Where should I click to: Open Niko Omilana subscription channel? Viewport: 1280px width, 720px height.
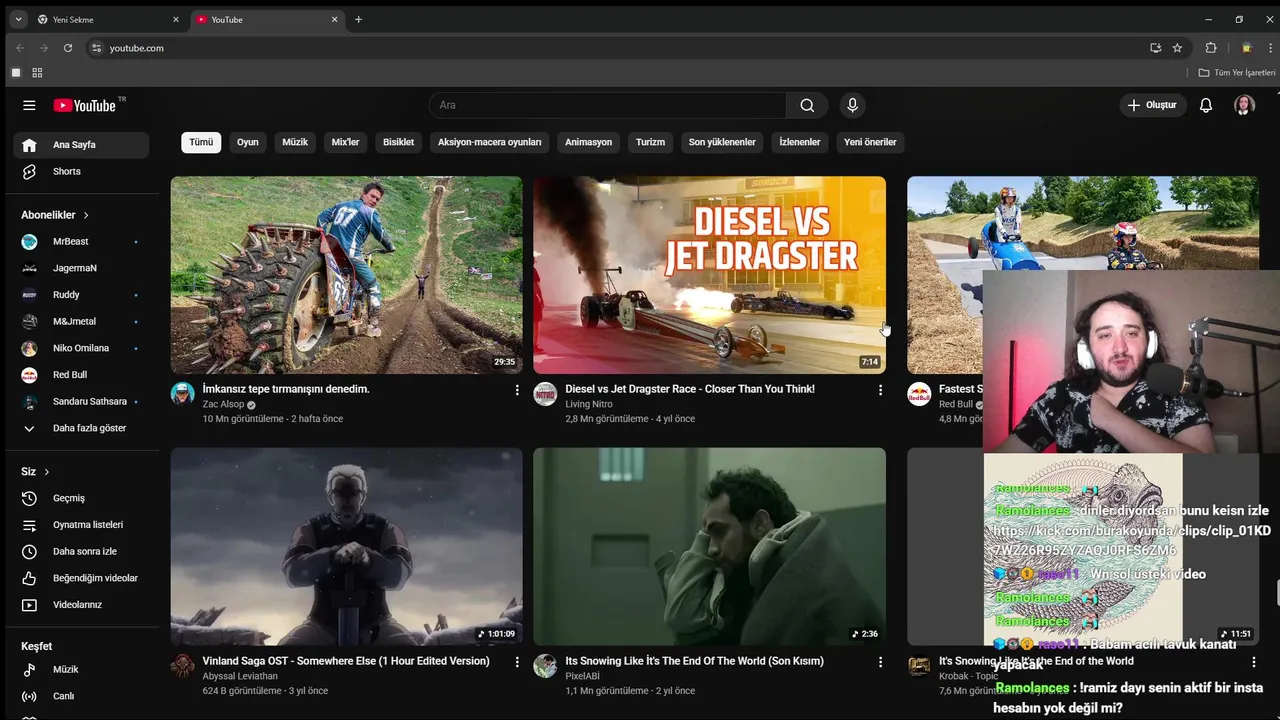point(81,348)
